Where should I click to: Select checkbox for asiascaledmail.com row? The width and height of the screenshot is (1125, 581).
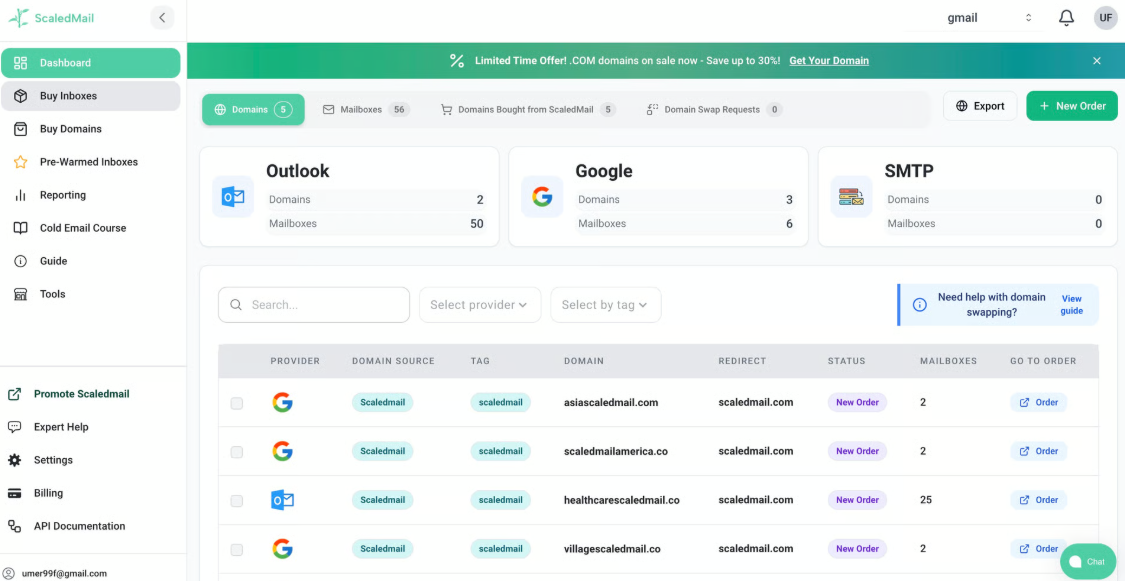click(237, 403)
